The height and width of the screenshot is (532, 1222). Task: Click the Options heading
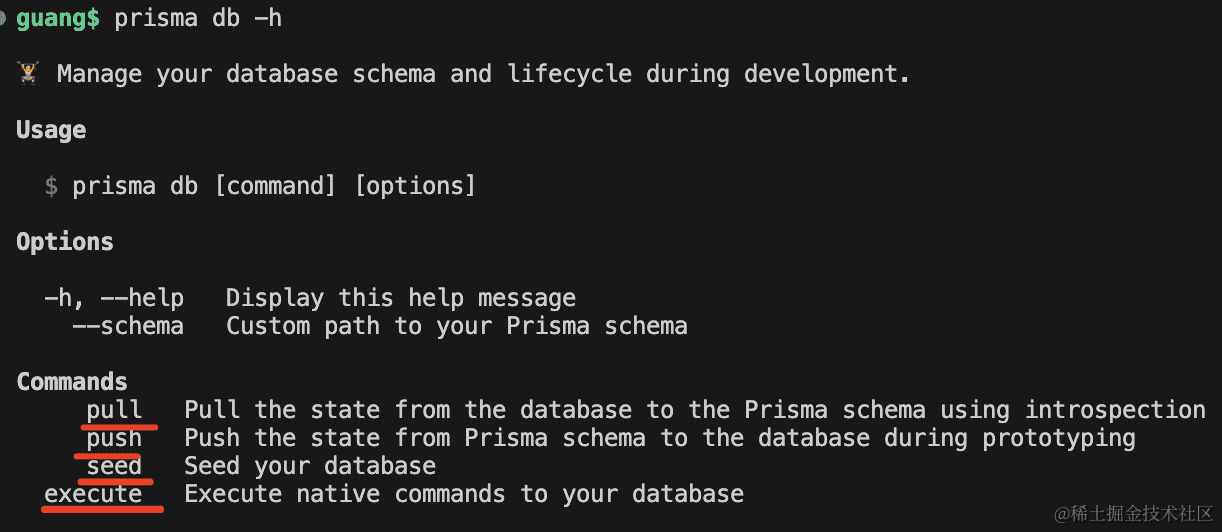[x=65, y=242]
